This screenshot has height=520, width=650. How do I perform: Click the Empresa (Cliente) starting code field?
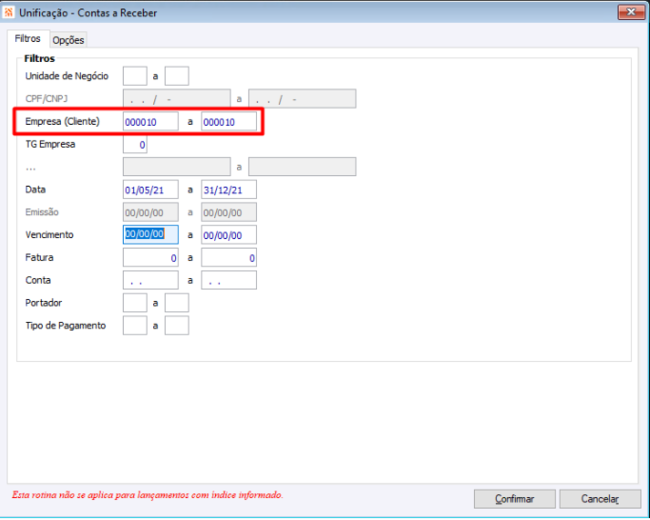click(150, 121)
